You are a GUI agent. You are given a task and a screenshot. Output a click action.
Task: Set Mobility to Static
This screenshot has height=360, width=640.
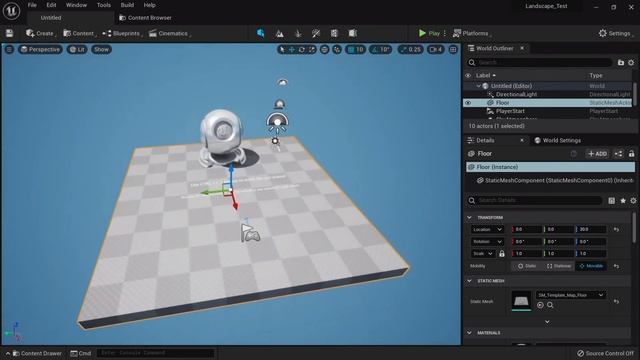click(x=527, y=266)
